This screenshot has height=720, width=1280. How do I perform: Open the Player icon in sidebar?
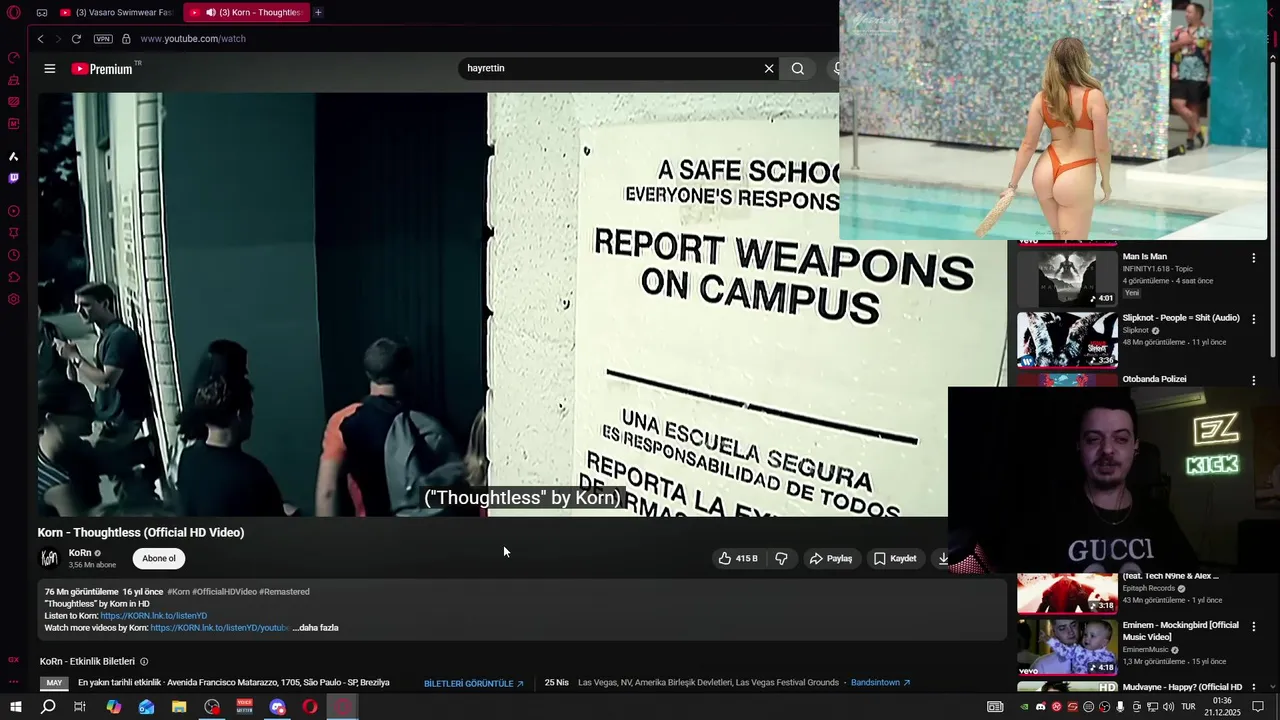[x=13, y=211]
